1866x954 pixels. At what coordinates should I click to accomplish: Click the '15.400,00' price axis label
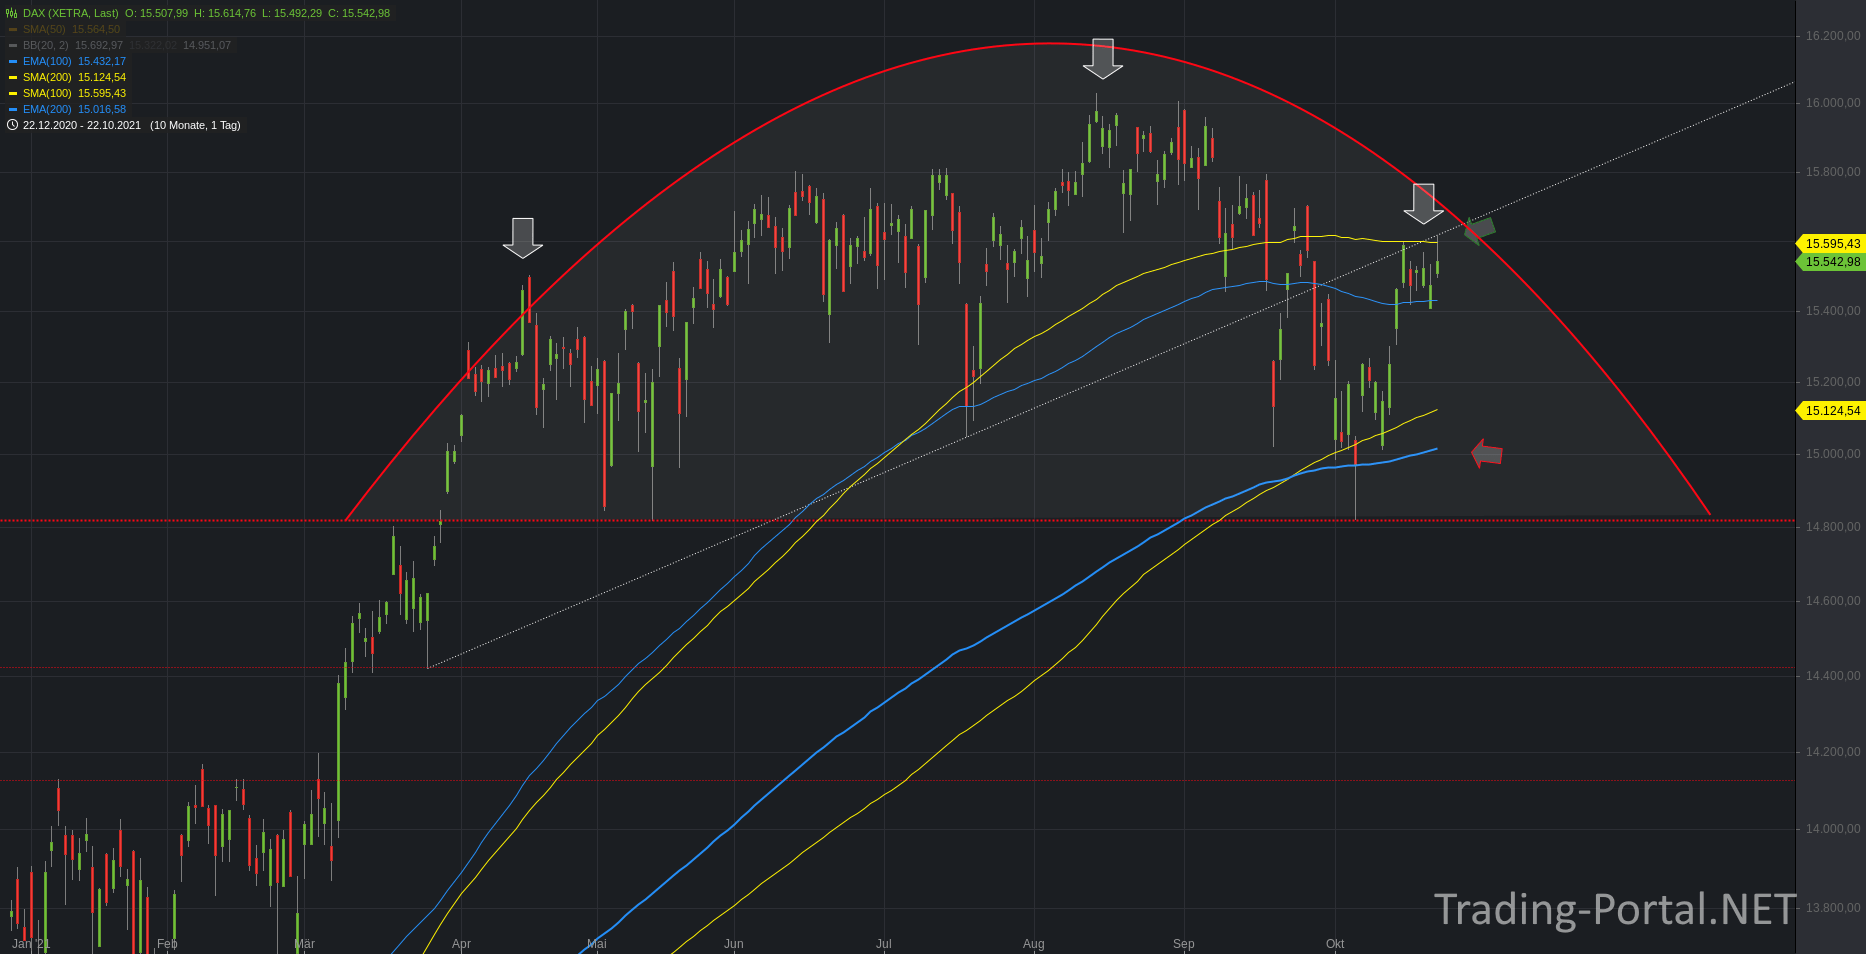(x=1833, y=311)
